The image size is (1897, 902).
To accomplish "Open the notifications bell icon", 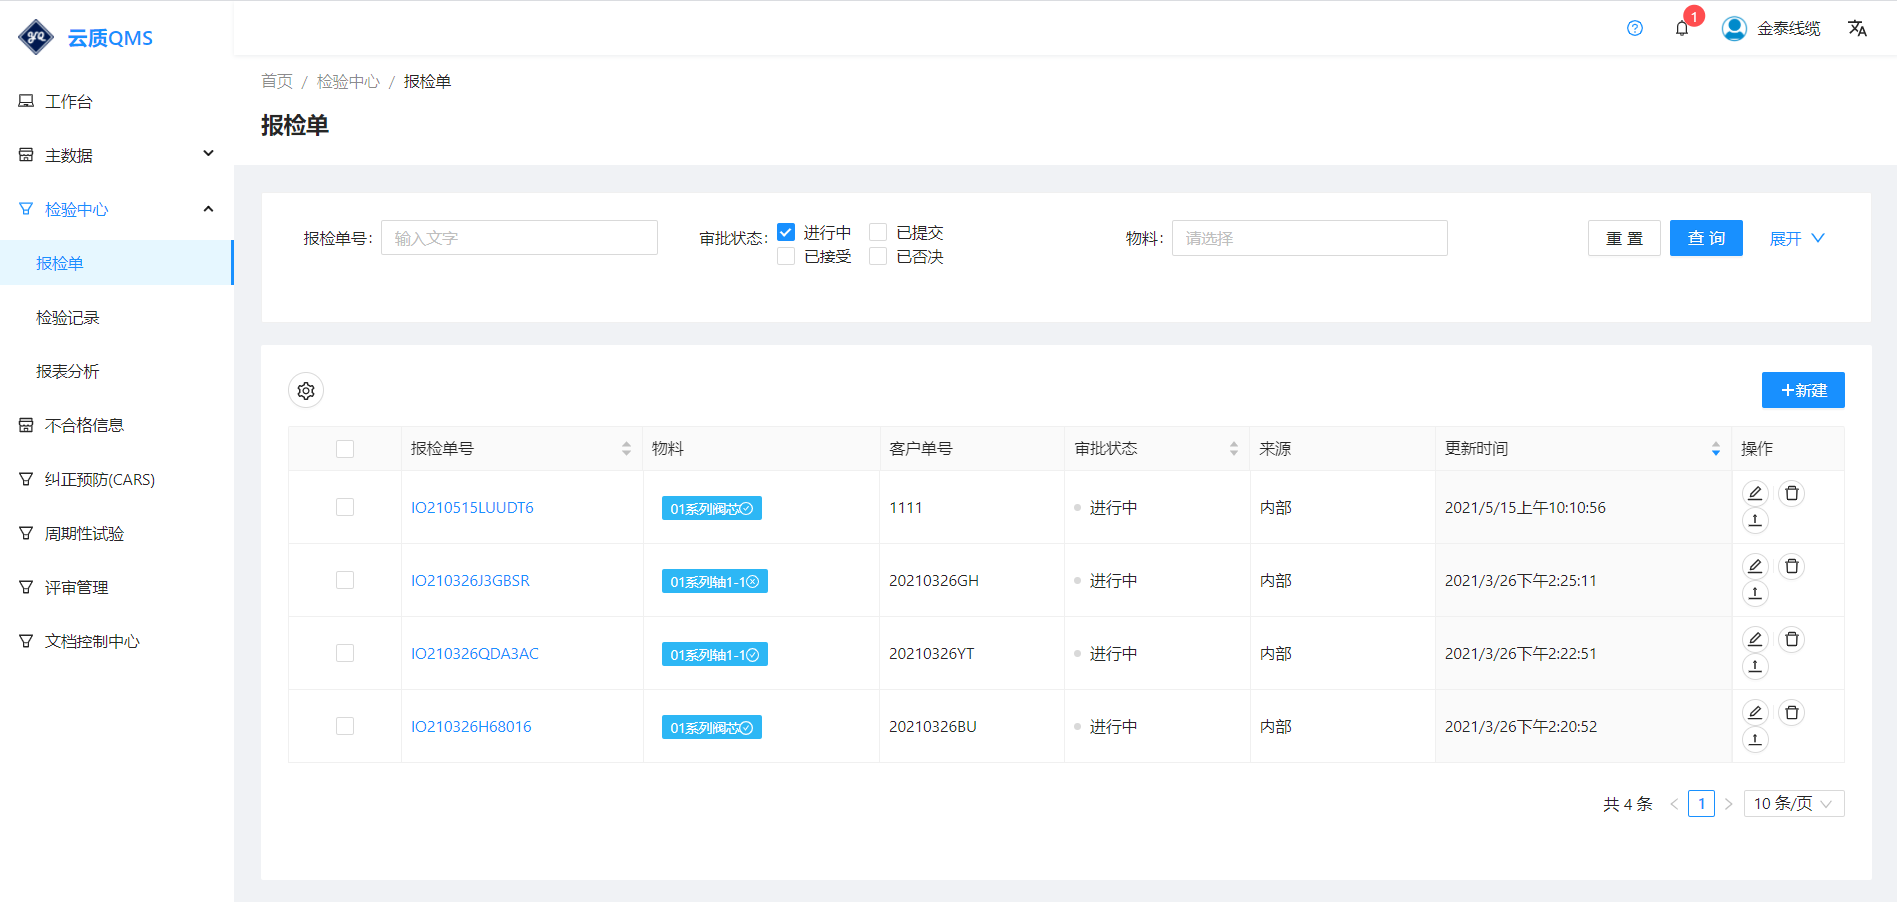I will (1682, 28).
